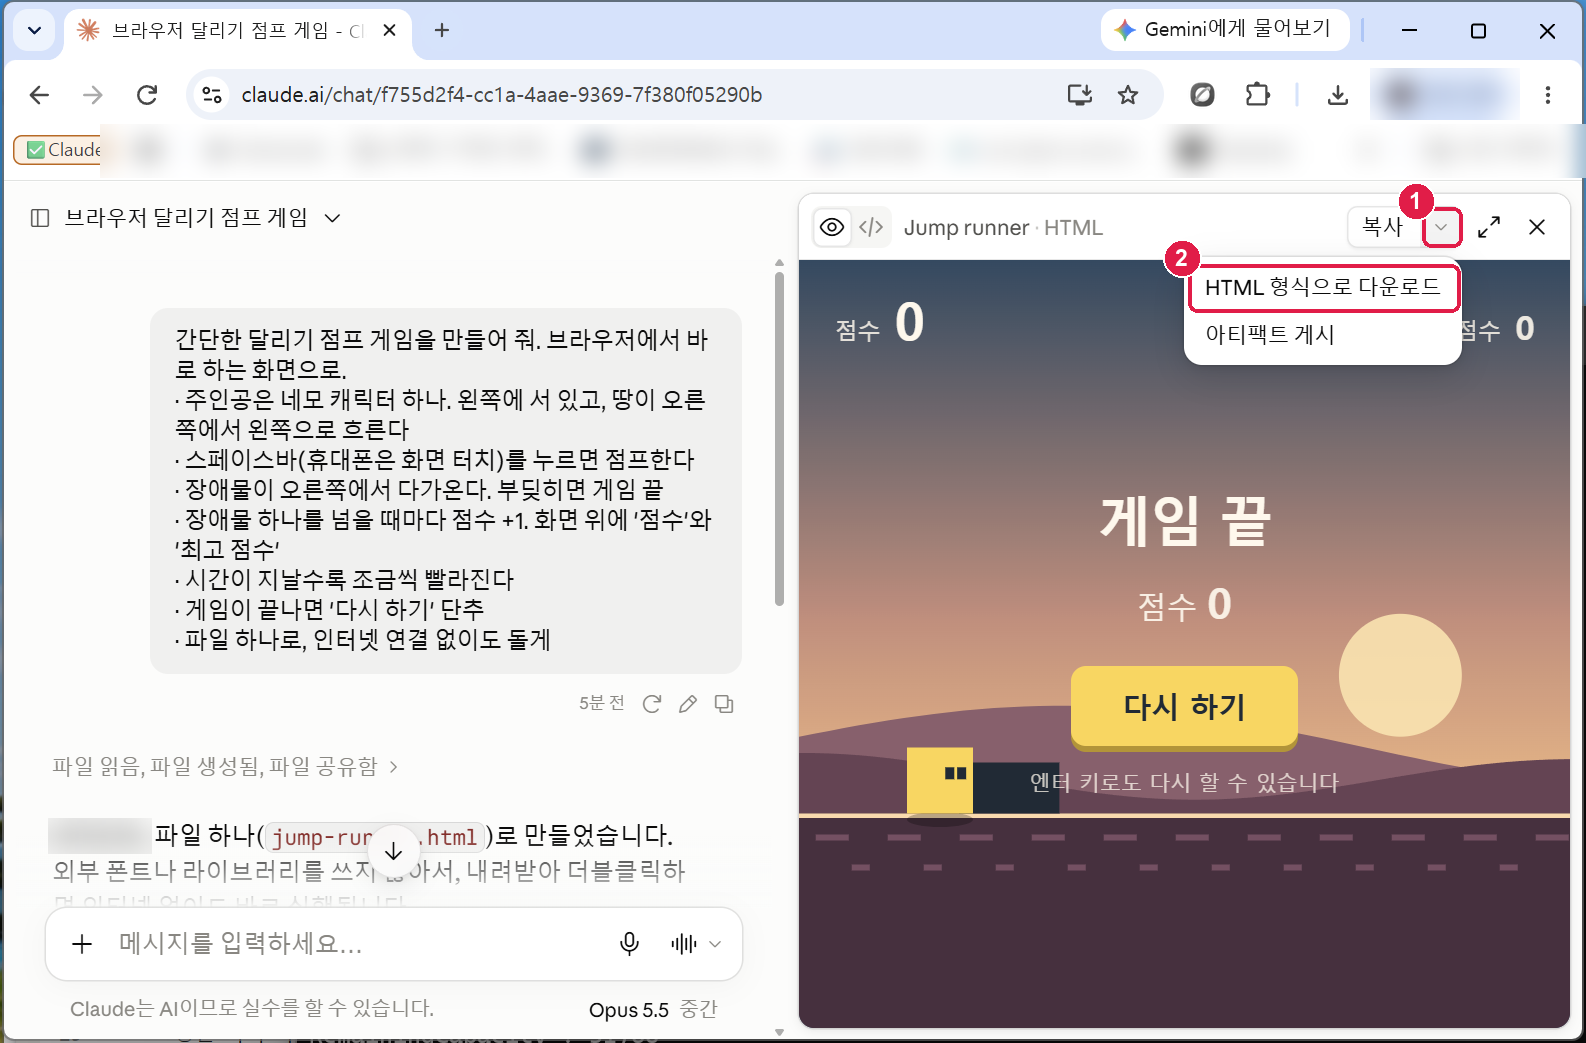
Task: Toggle the dropdown arrow next to 복사
Action: click(x=1441, y=228)
